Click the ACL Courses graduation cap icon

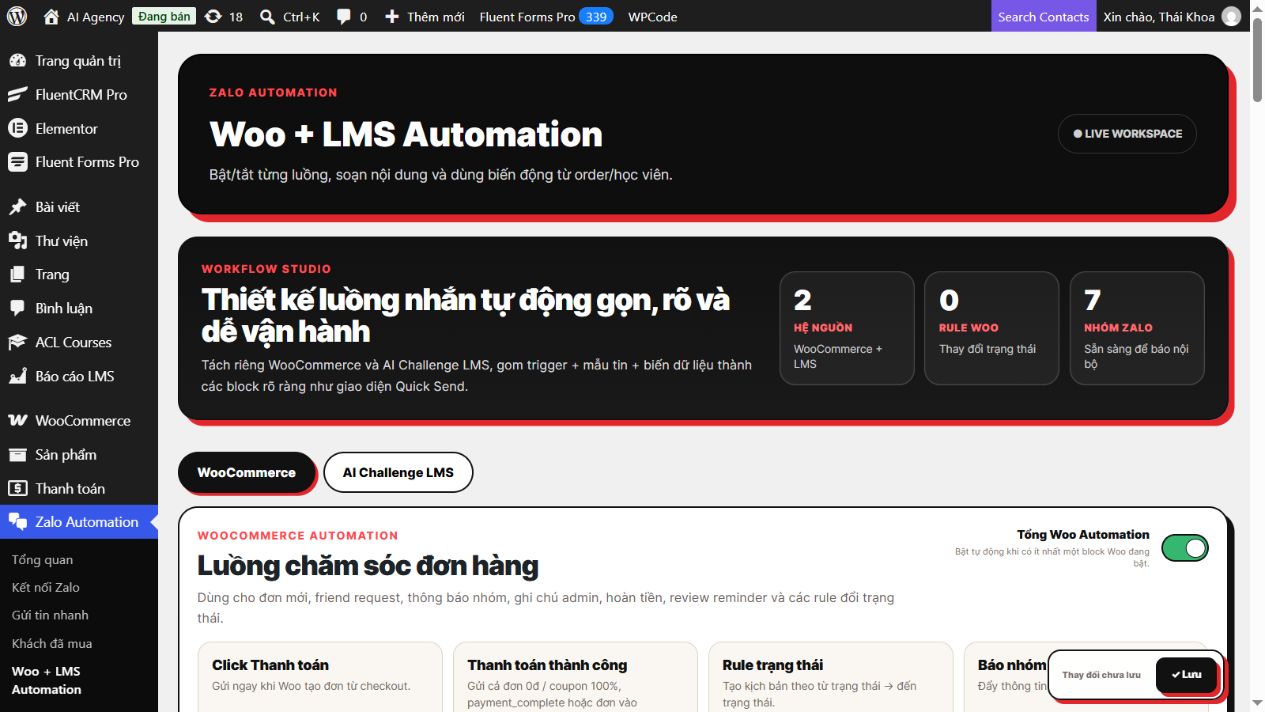coord(17,342)
